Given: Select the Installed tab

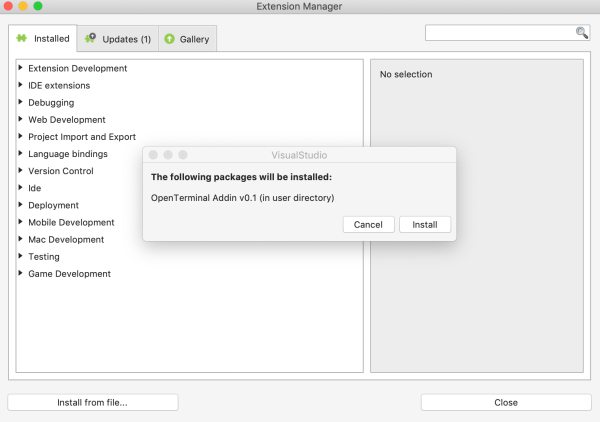Looking at the screenshot, I should click(x=42, y=39).
